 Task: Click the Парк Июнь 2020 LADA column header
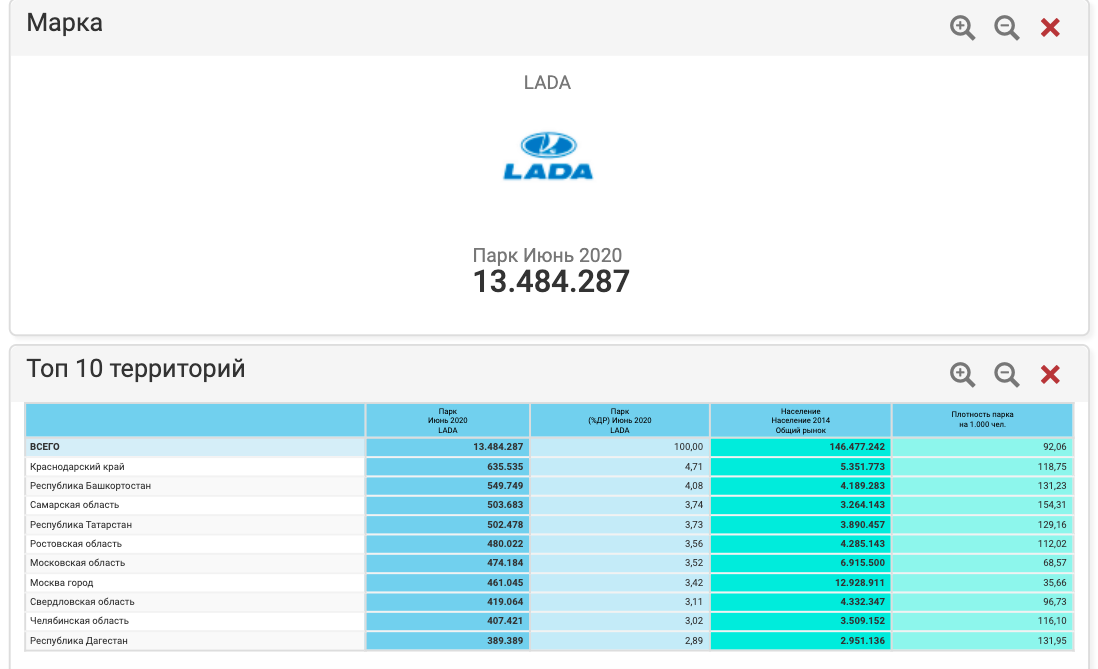coord(447,420)
